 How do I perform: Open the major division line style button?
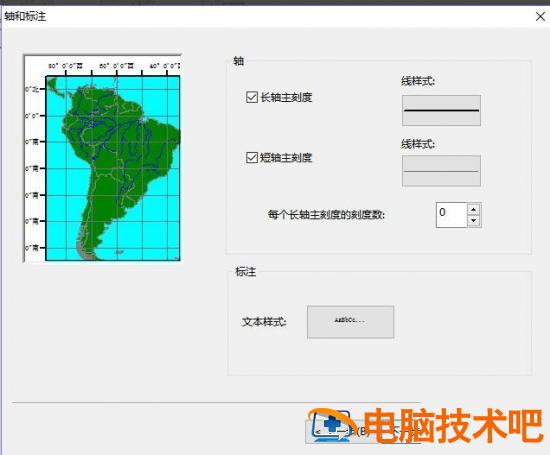pos(441,110)
